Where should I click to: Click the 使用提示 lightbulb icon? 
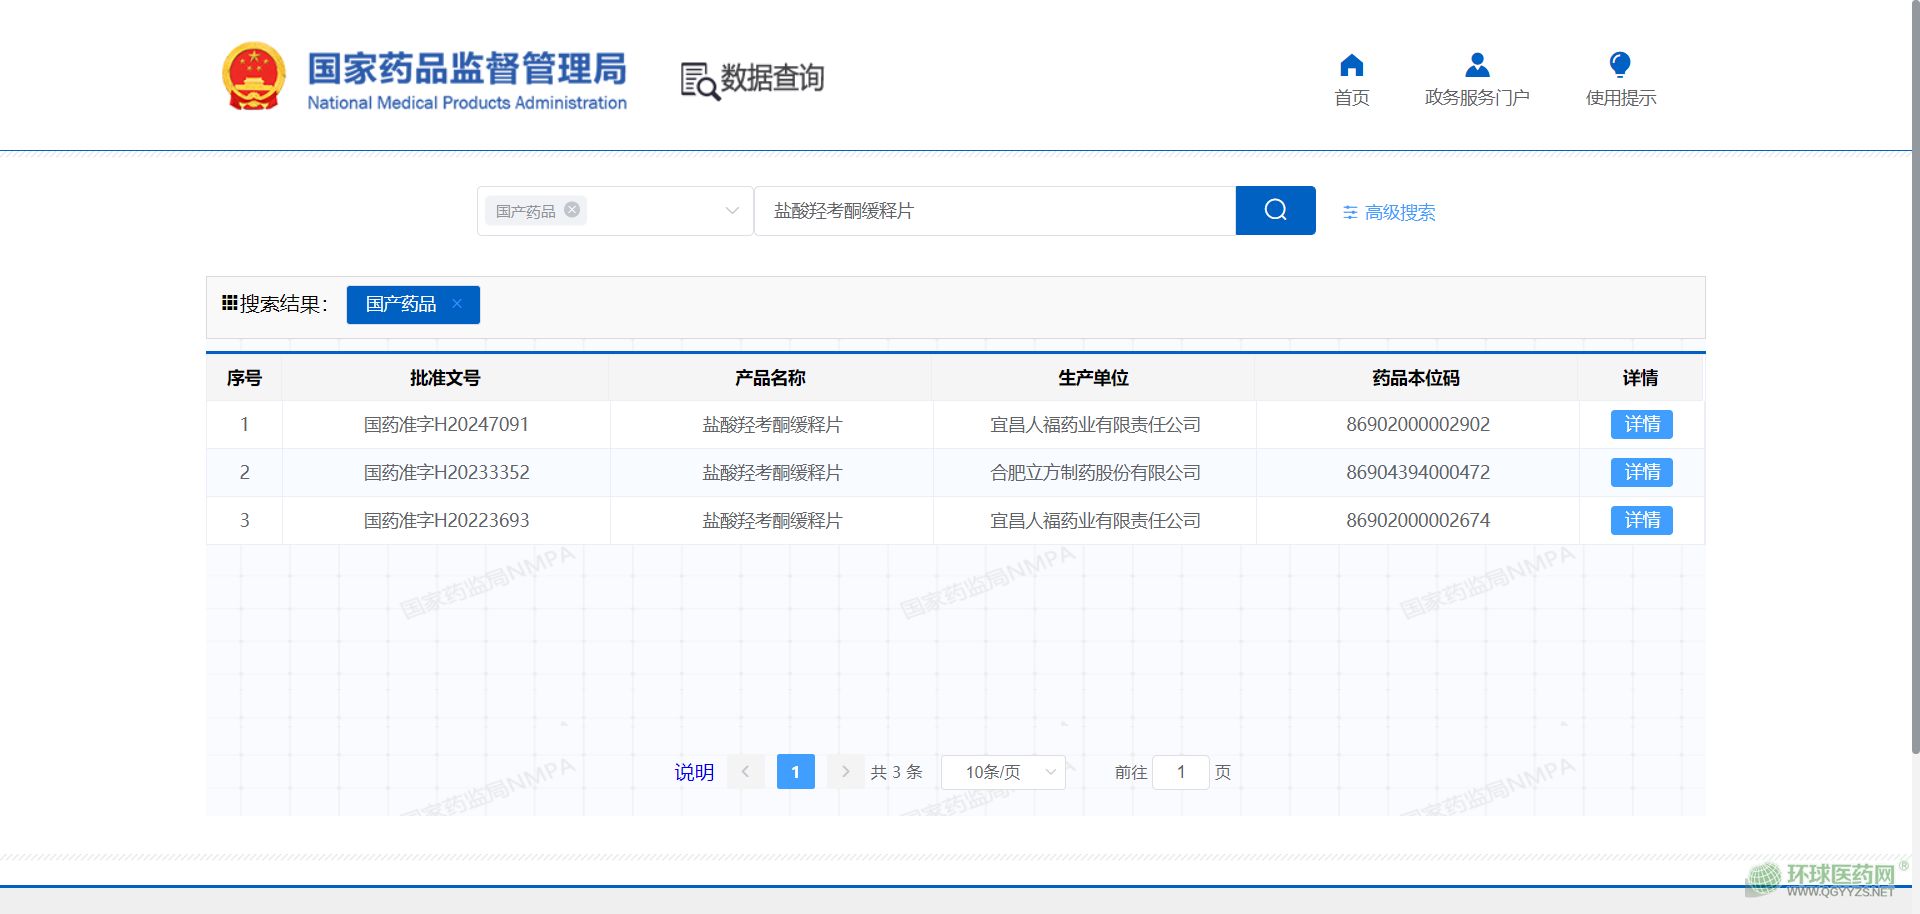tap(1620, 66)
